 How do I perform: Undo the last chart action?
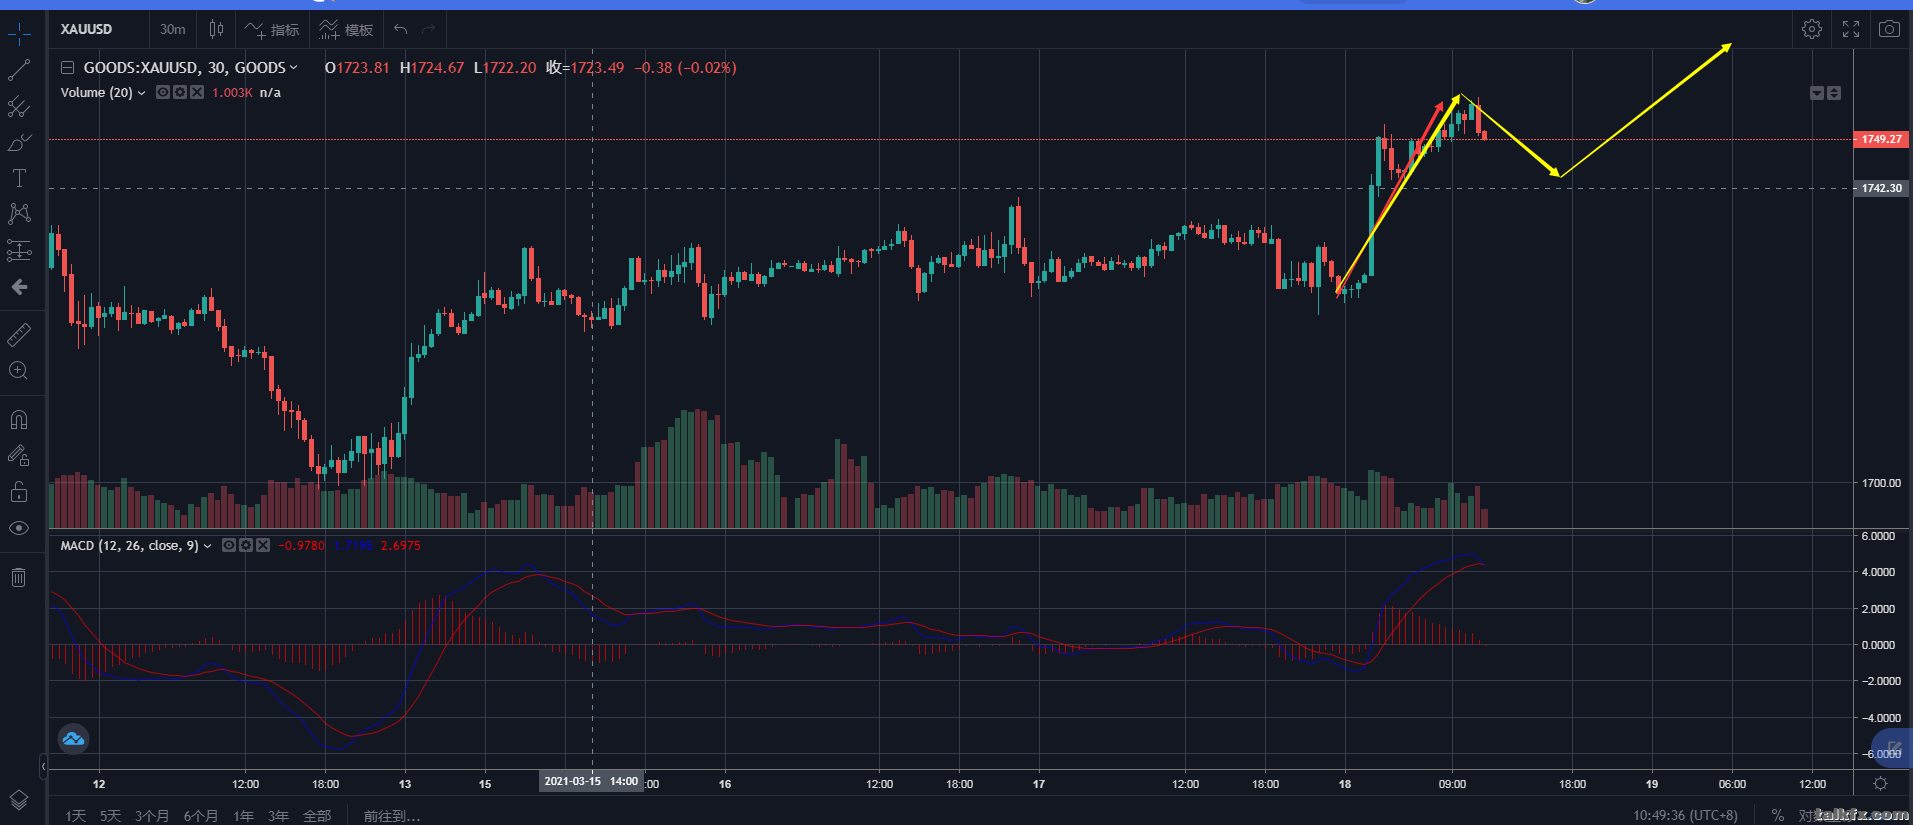(x=400, y=30)
